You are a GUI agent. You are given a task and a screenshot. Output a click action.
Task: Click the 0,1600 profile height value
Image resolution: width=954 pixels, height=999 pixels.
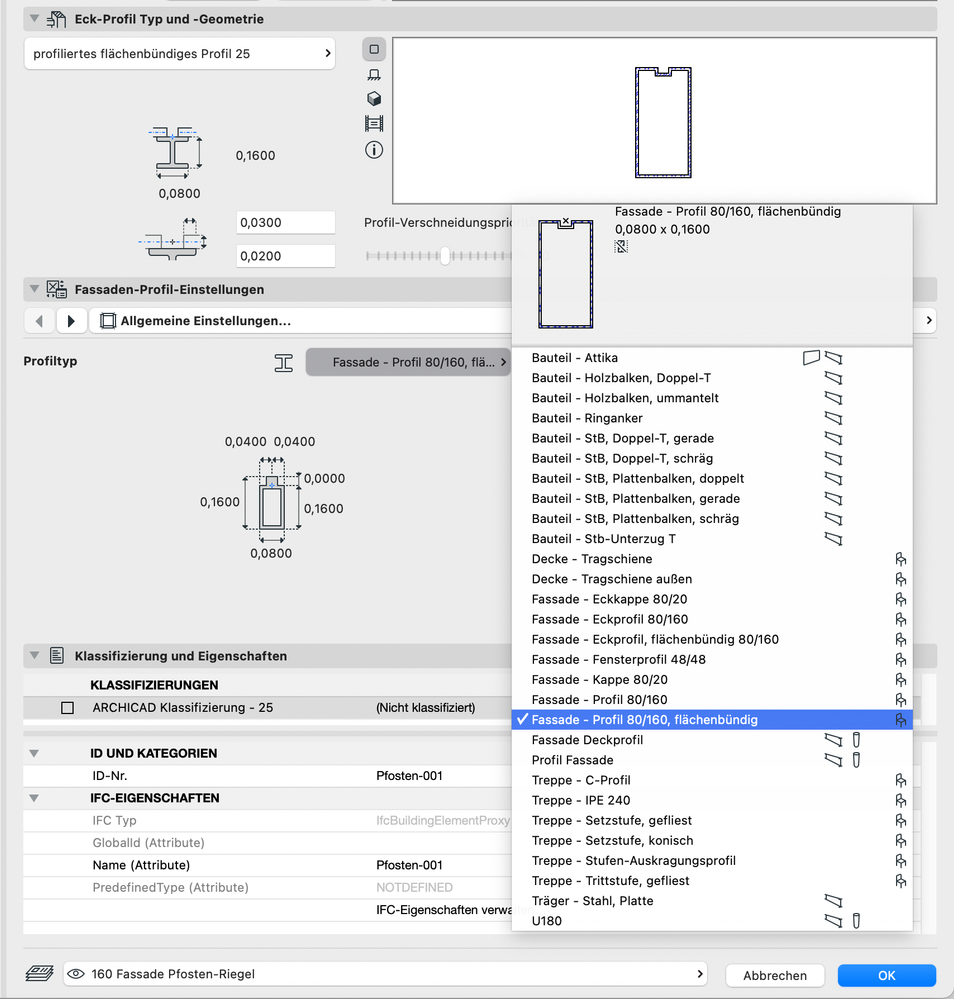pyautogui.click(x=256, y=155)
